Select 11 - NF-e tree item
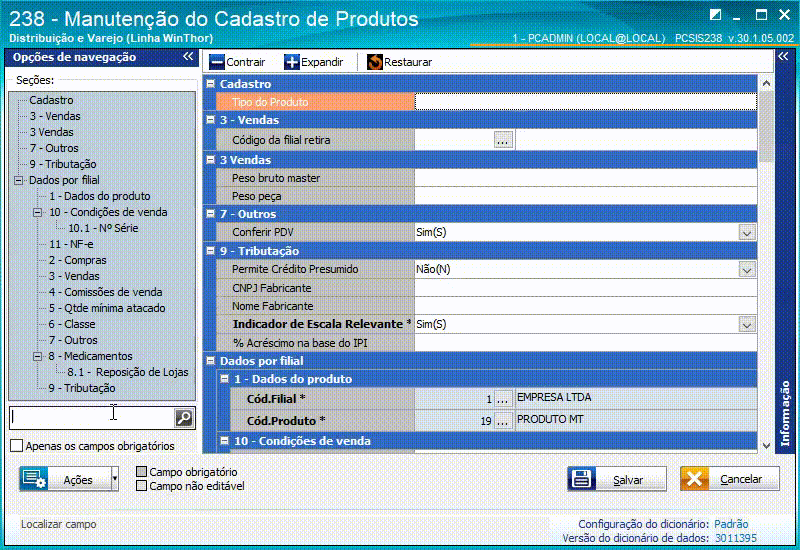This screenshot has height=550, width=800. pyautogui.click(x=71, y=244)
